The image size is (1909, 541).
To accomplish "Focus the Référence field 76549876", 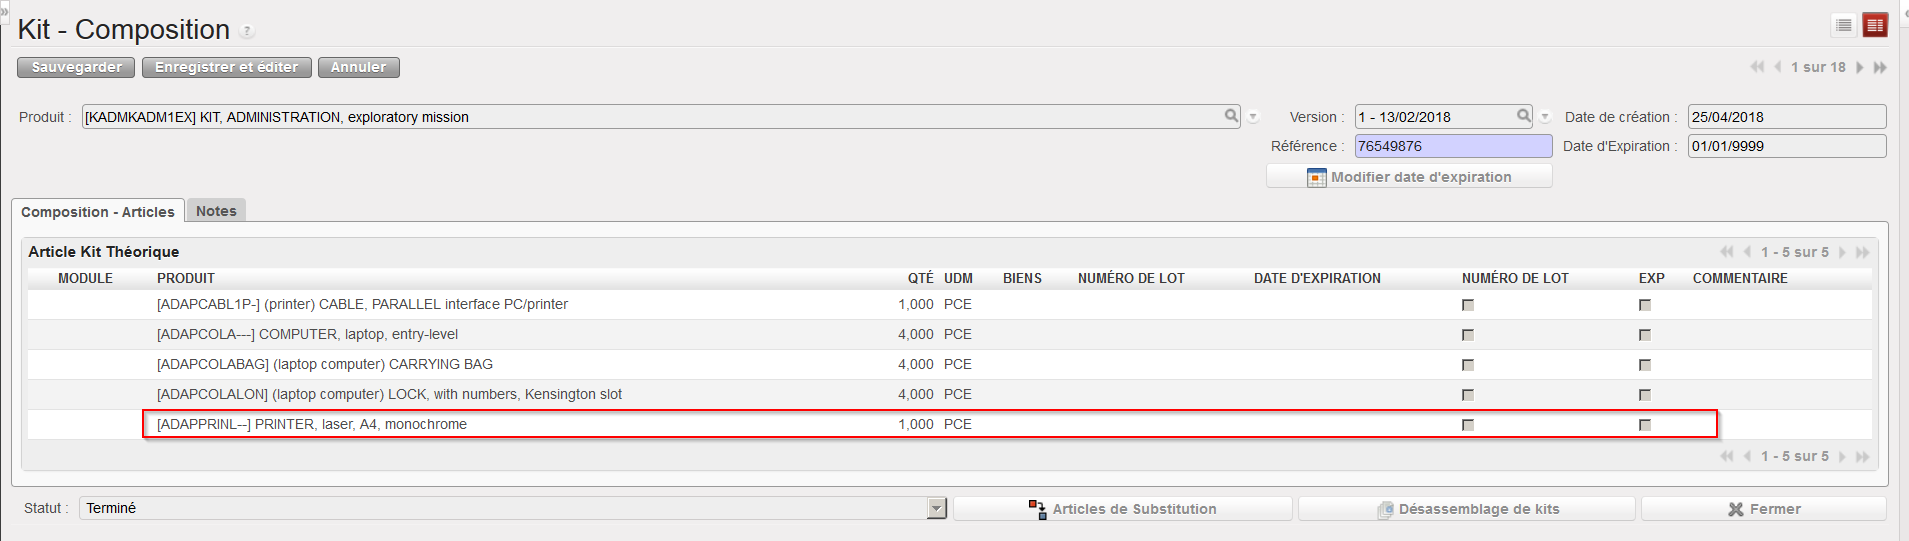I will click(x=1453, y=146).
